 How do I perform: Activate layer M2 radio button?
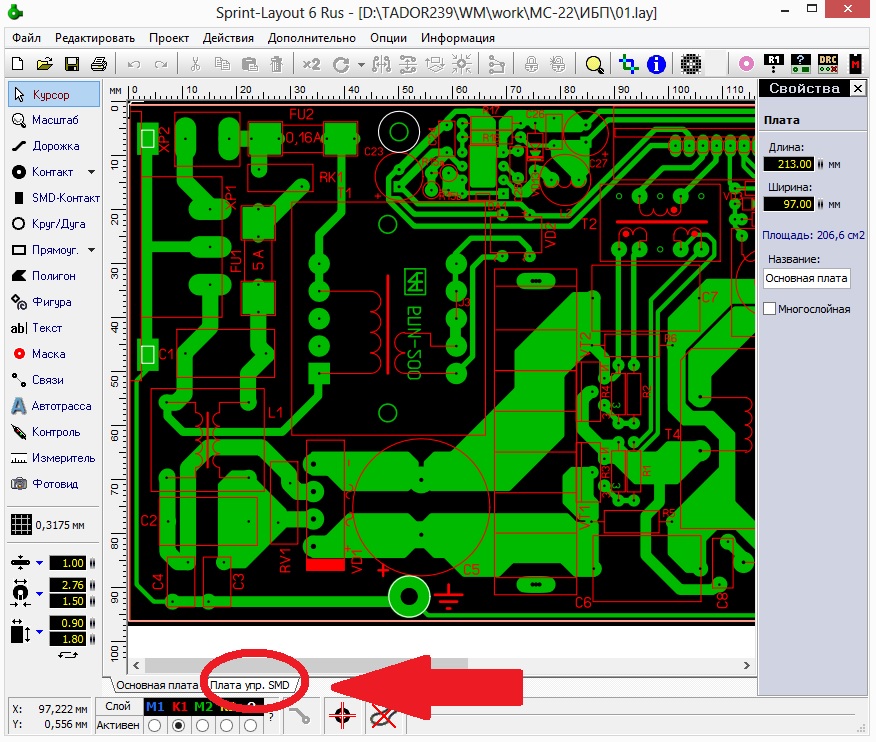point(203,725)
